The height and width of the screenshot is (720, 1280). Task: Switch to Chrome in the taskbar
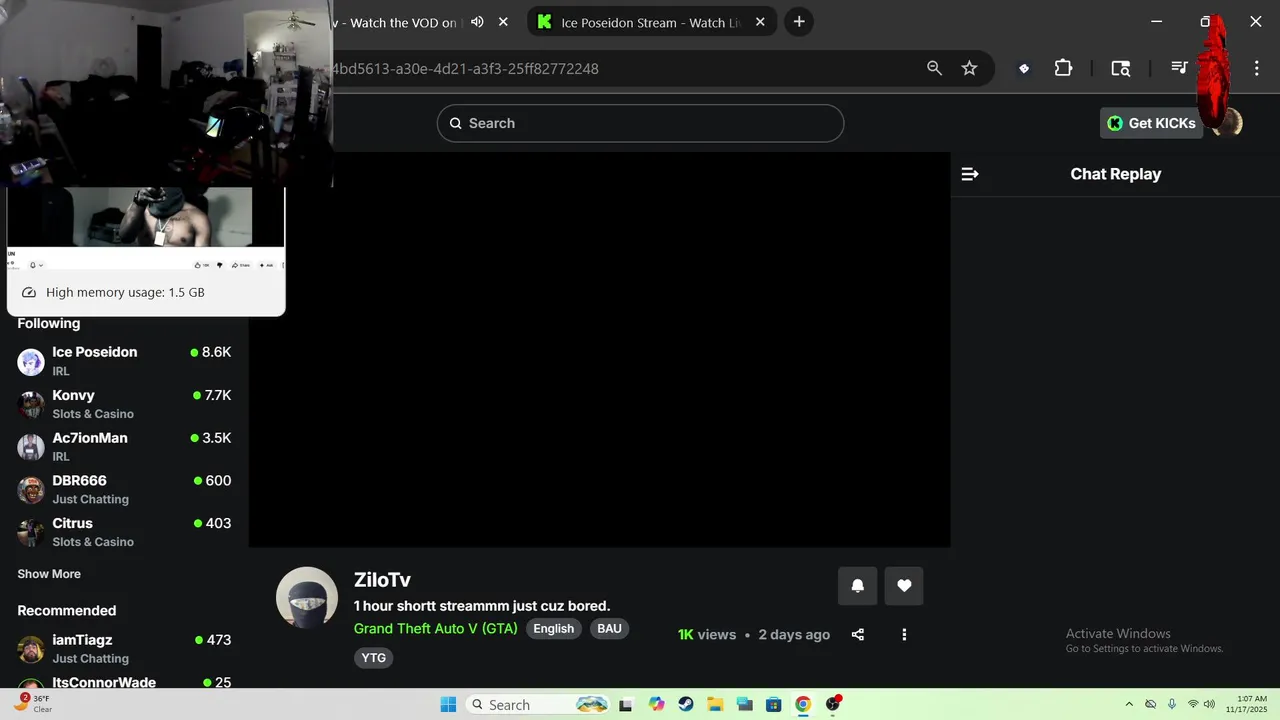point(802,704)
